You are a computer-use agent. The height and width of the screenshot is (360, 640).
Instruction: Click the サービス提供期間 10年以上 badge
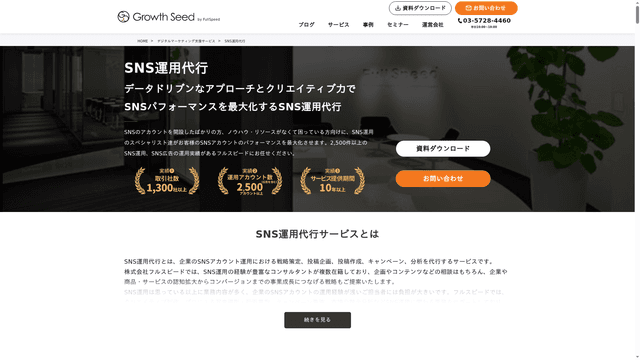click(x=333, y=180)
